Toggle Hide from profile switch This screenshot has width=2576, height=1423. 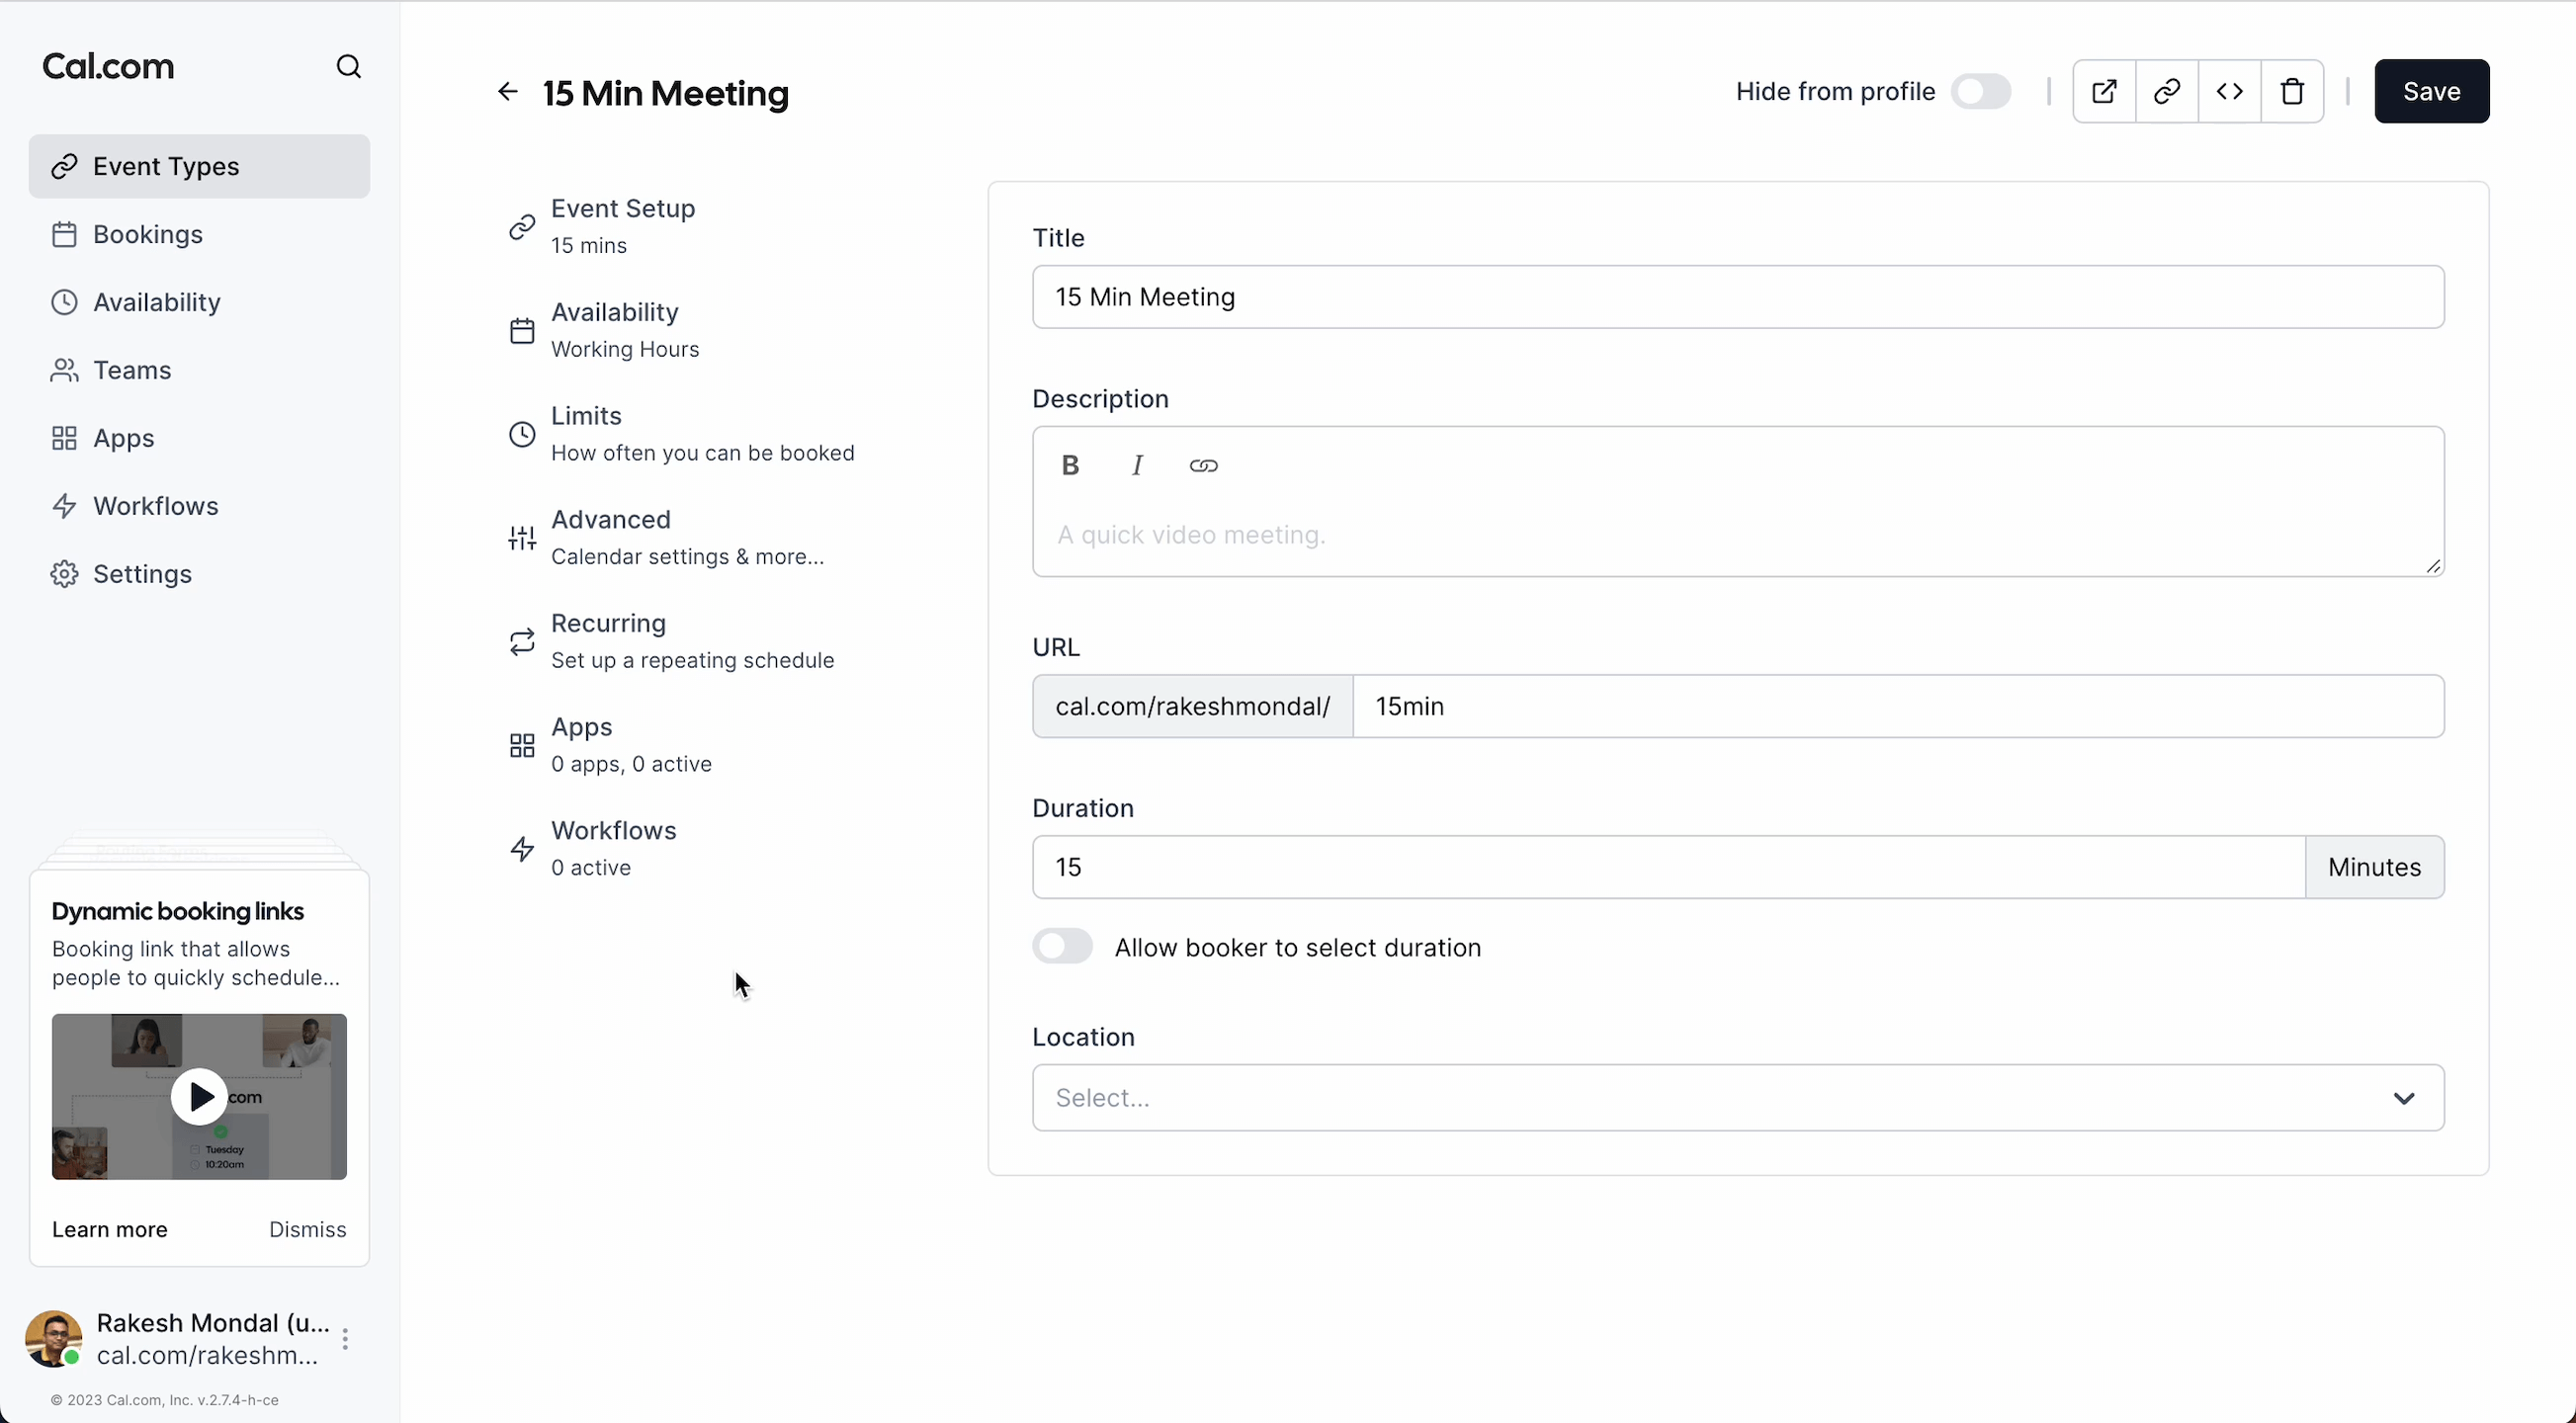[x=1980, y=91]
